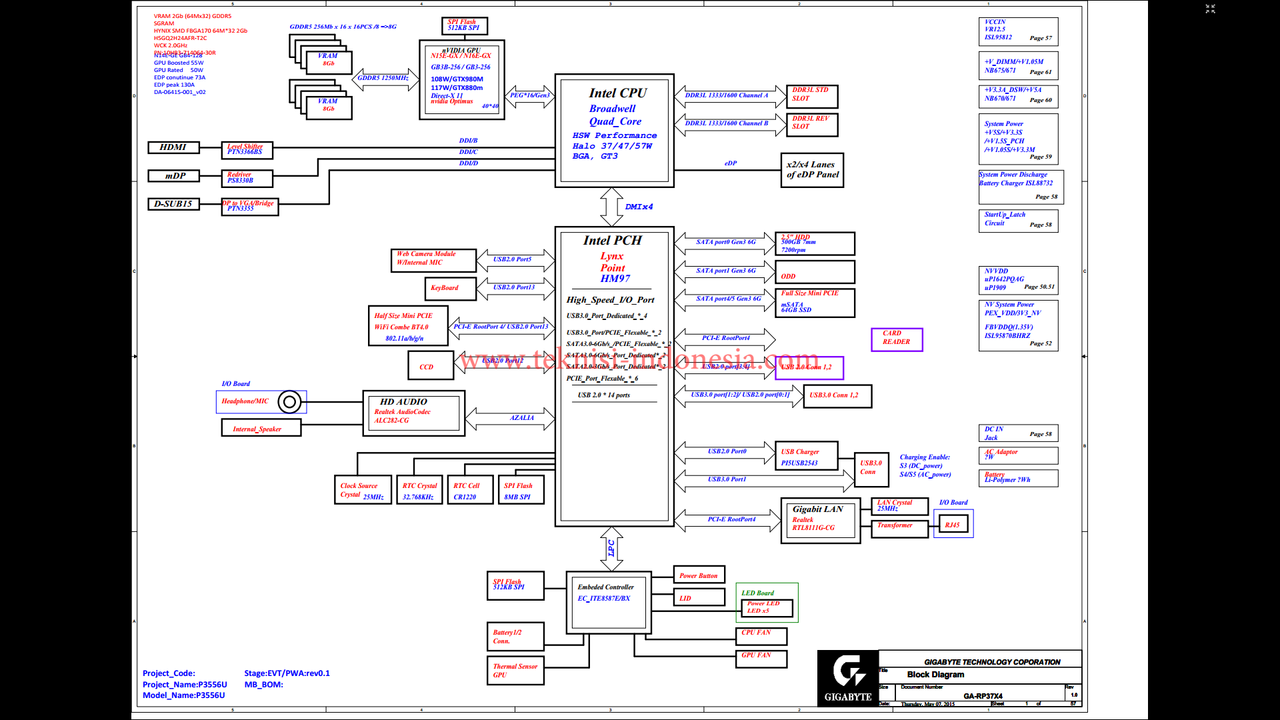Click the USB3.0 Conn 1,2 box

pyautogui.click(x=838, y=396)
